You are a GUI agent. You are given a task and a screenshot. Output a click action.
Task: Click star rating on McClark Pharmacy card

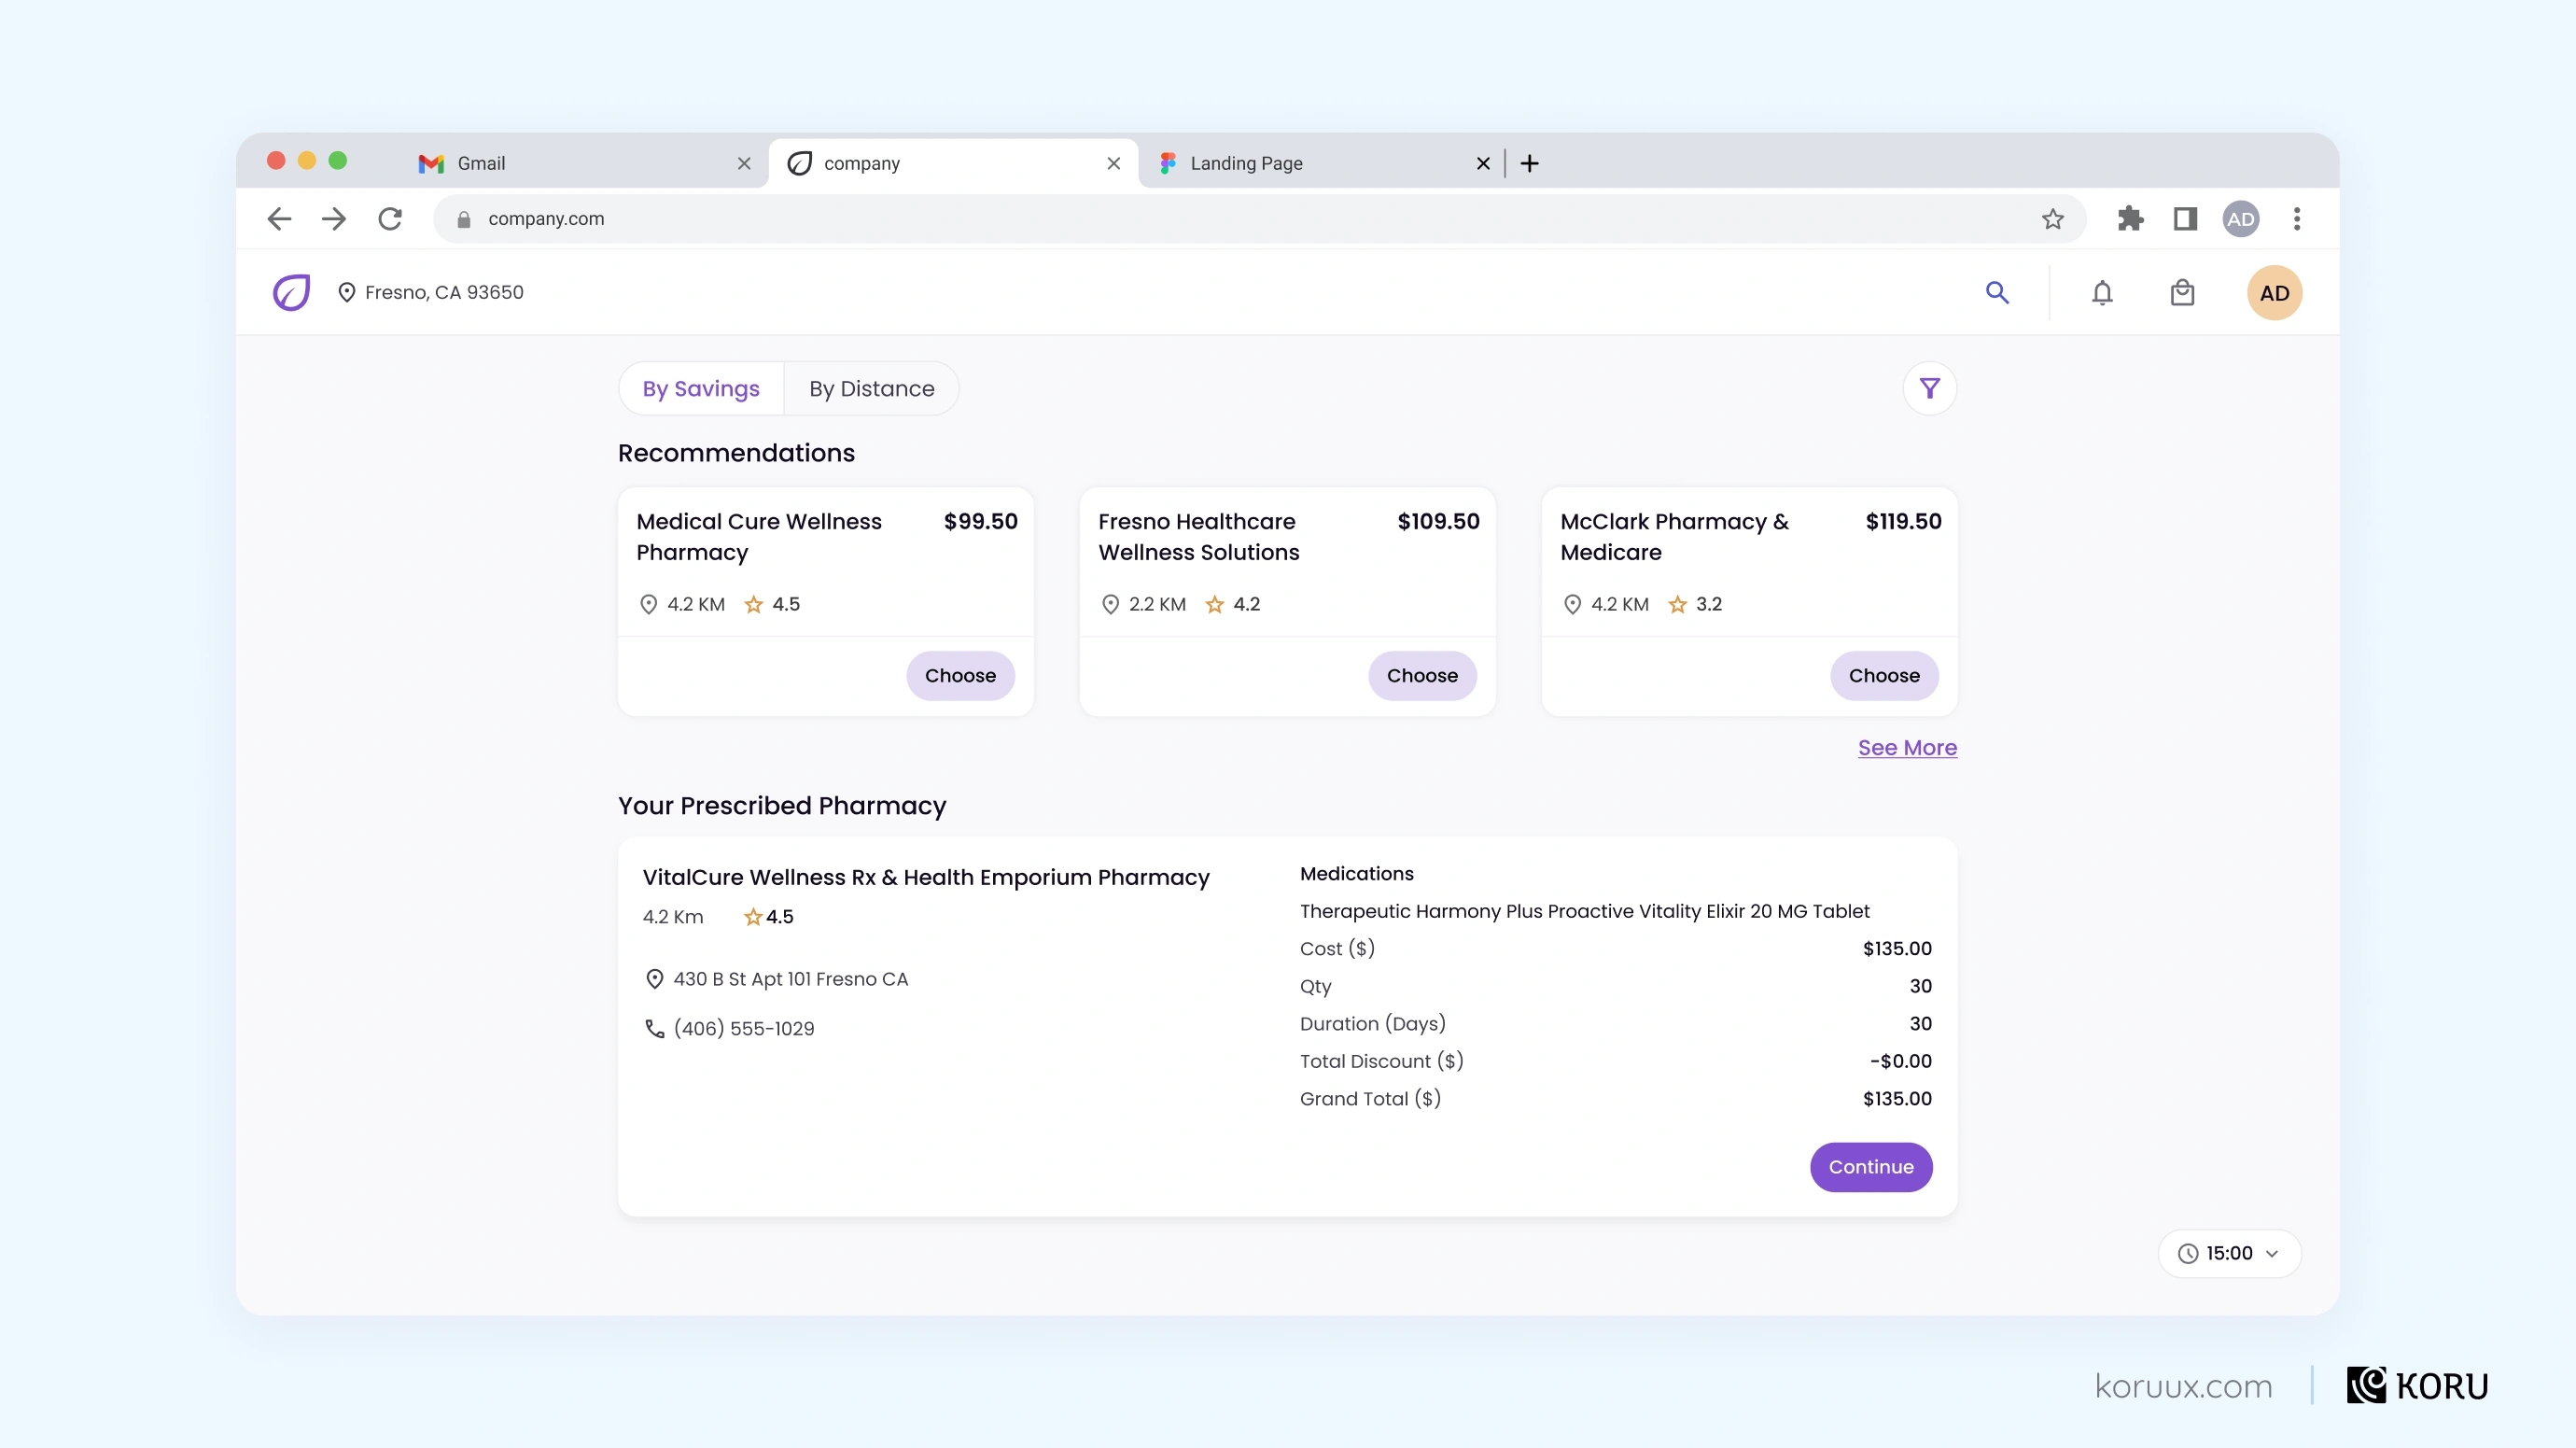(x=1694, y=604)
